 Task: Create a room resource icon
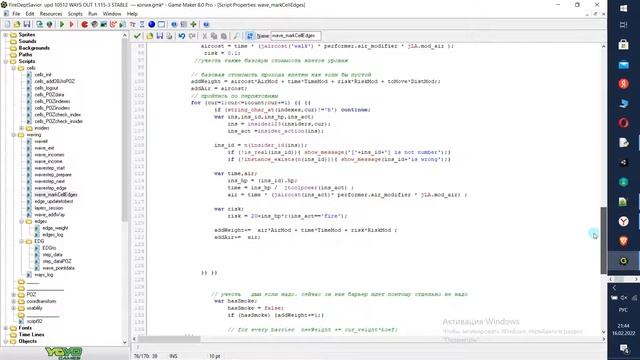161,24
